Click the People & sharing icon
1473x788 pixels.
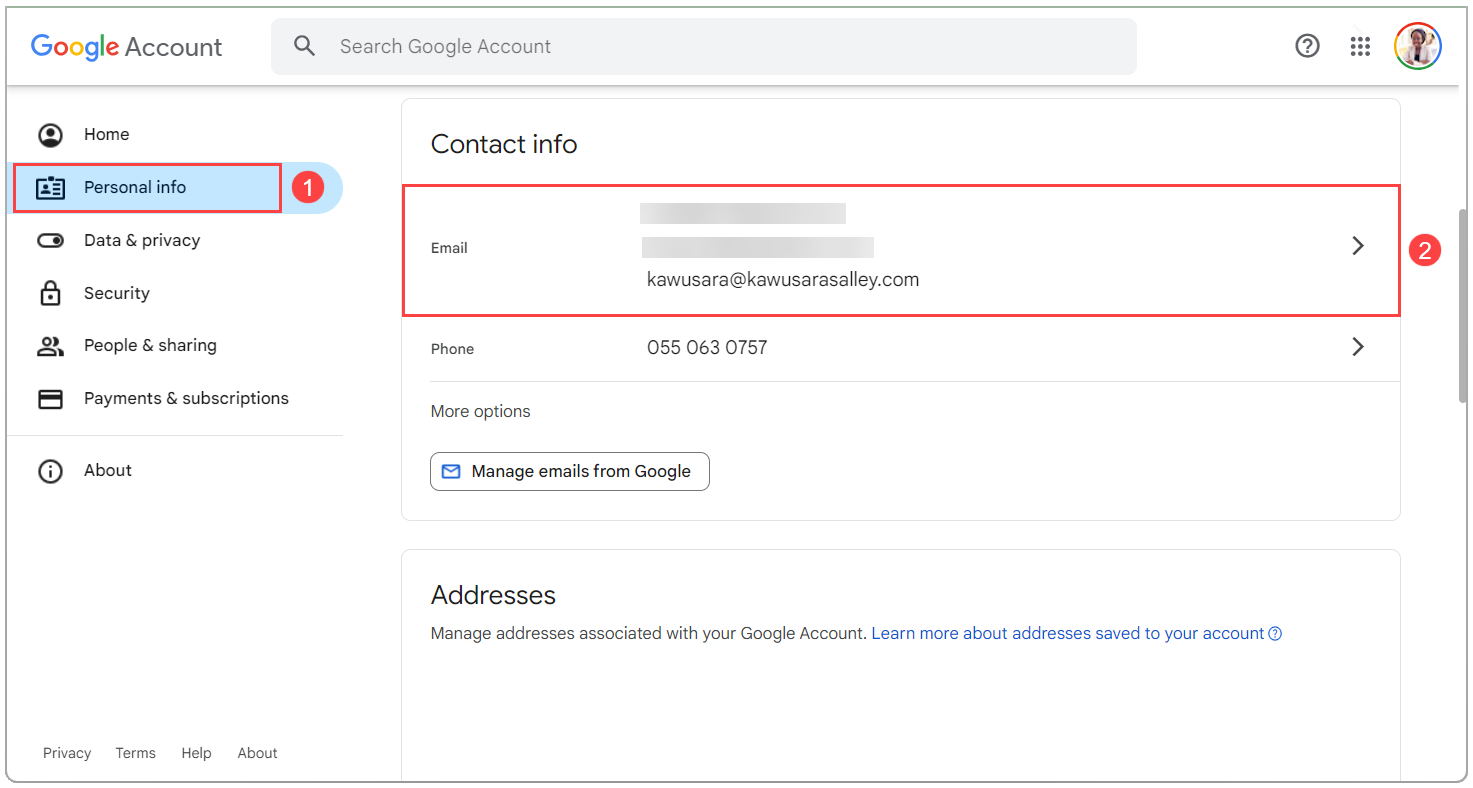50,346
